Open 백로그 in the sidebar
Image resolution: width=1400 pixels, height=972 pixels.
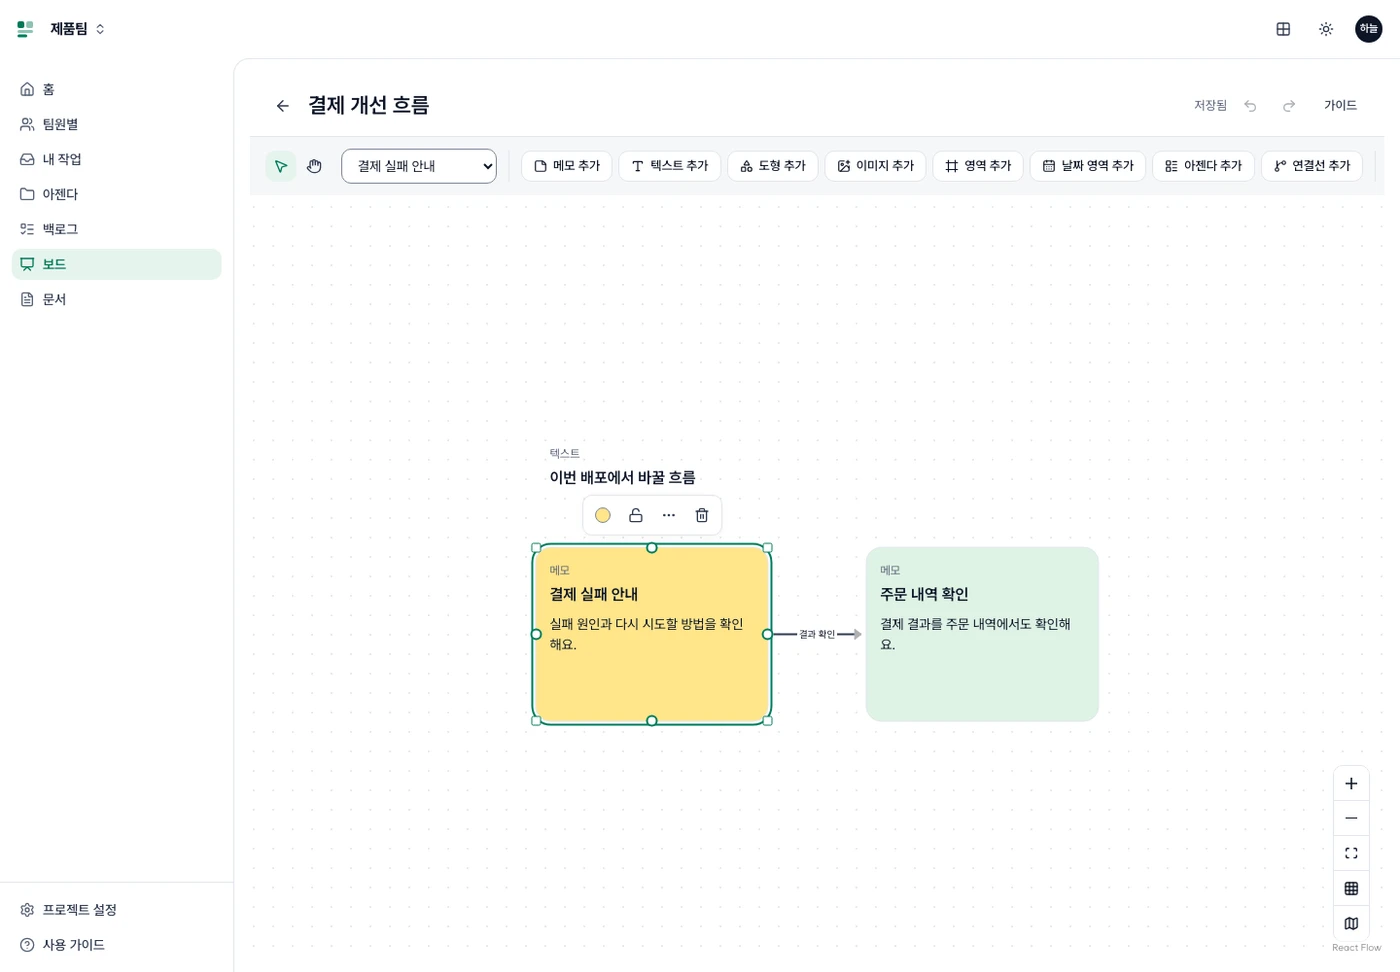pos(116,229)
